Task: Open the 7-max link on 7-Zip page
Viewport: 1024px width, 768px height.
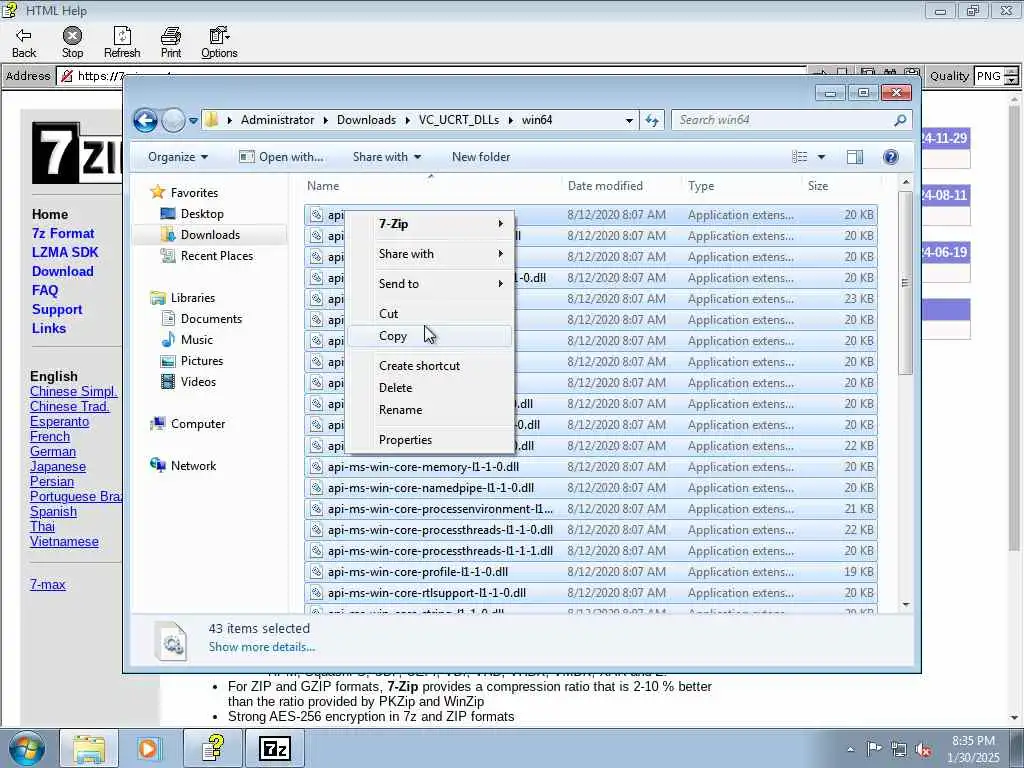Action: pos(48,585)
